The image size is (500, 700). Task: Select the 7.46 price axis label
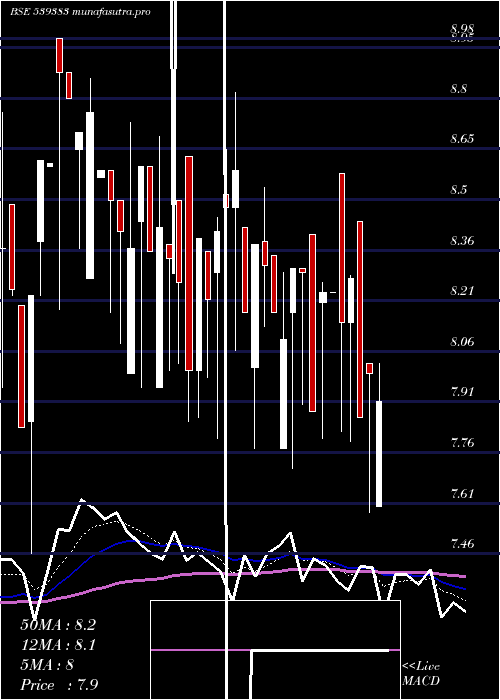[x=462, y=544]
